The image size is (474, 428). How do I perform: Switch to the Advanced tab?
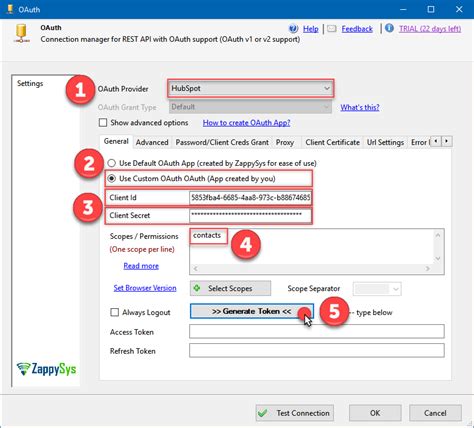(x=152, y=142)
